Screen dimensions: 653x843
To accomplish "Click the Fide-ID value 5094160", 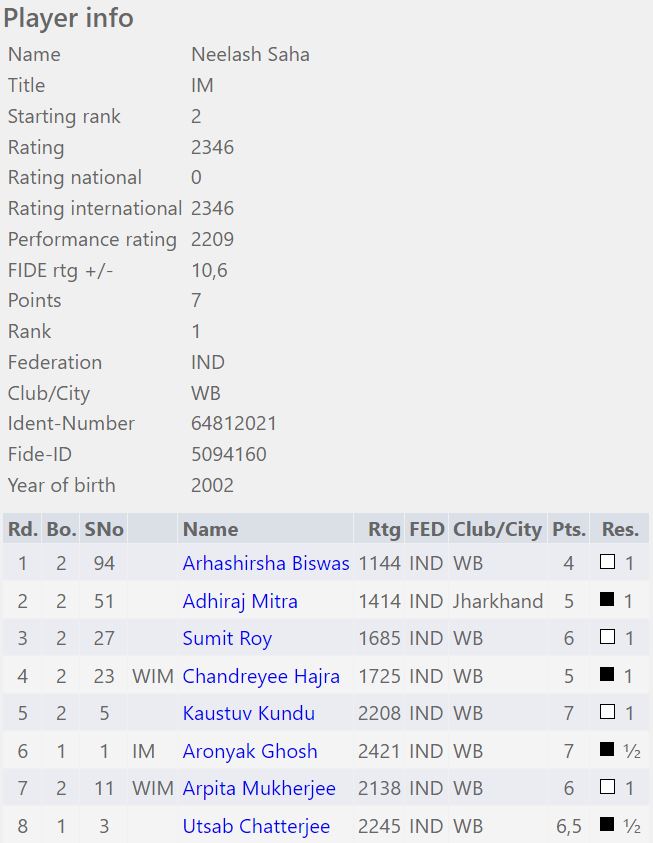I will pos(229,454).
